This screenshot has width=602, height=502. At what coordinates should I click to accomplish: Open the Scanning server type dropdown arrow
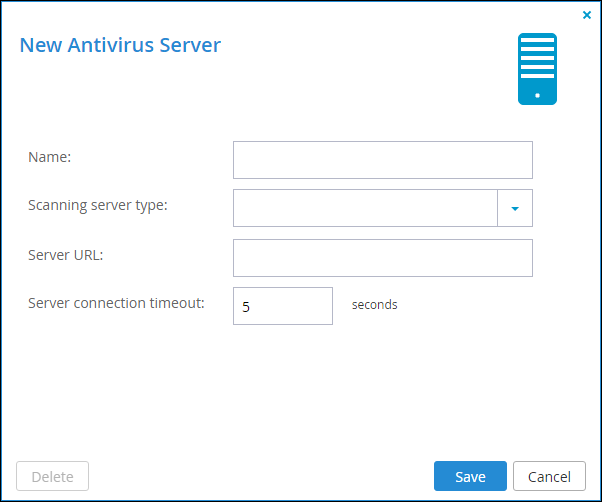coord(515,208)
